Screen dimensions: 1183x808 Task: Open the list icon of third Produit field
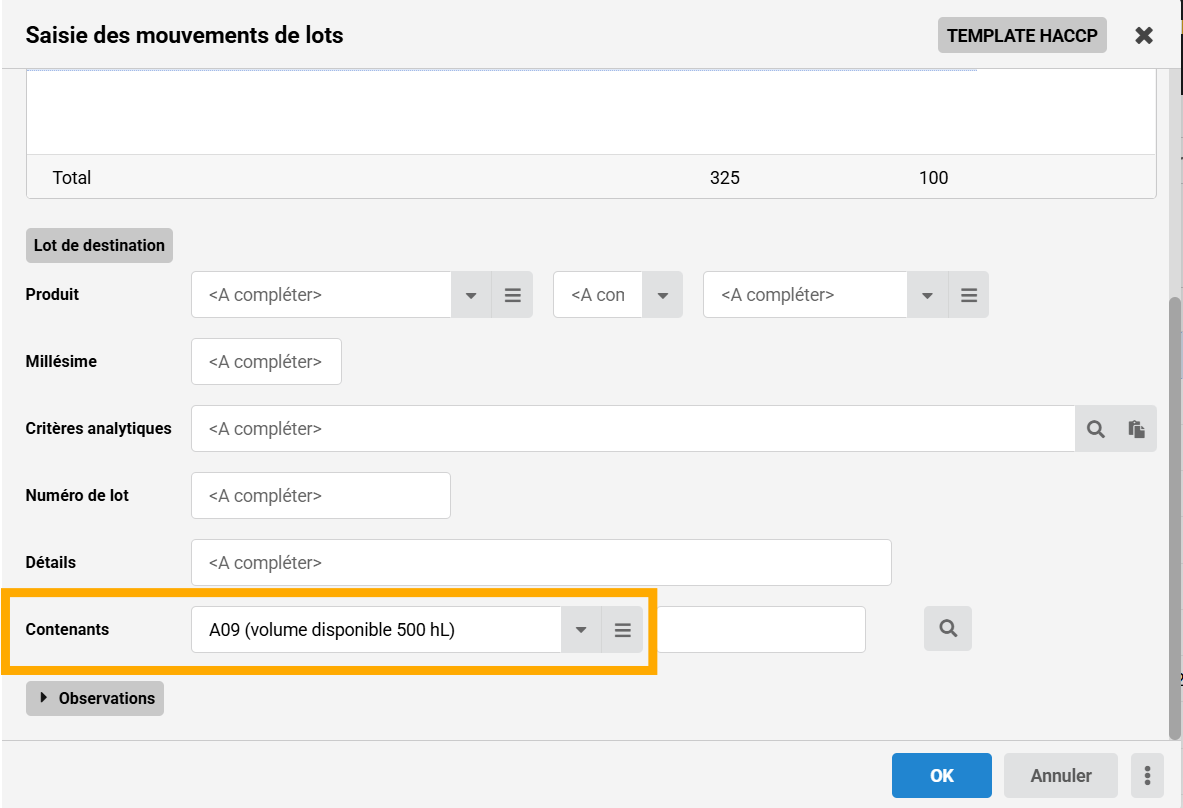968,295
